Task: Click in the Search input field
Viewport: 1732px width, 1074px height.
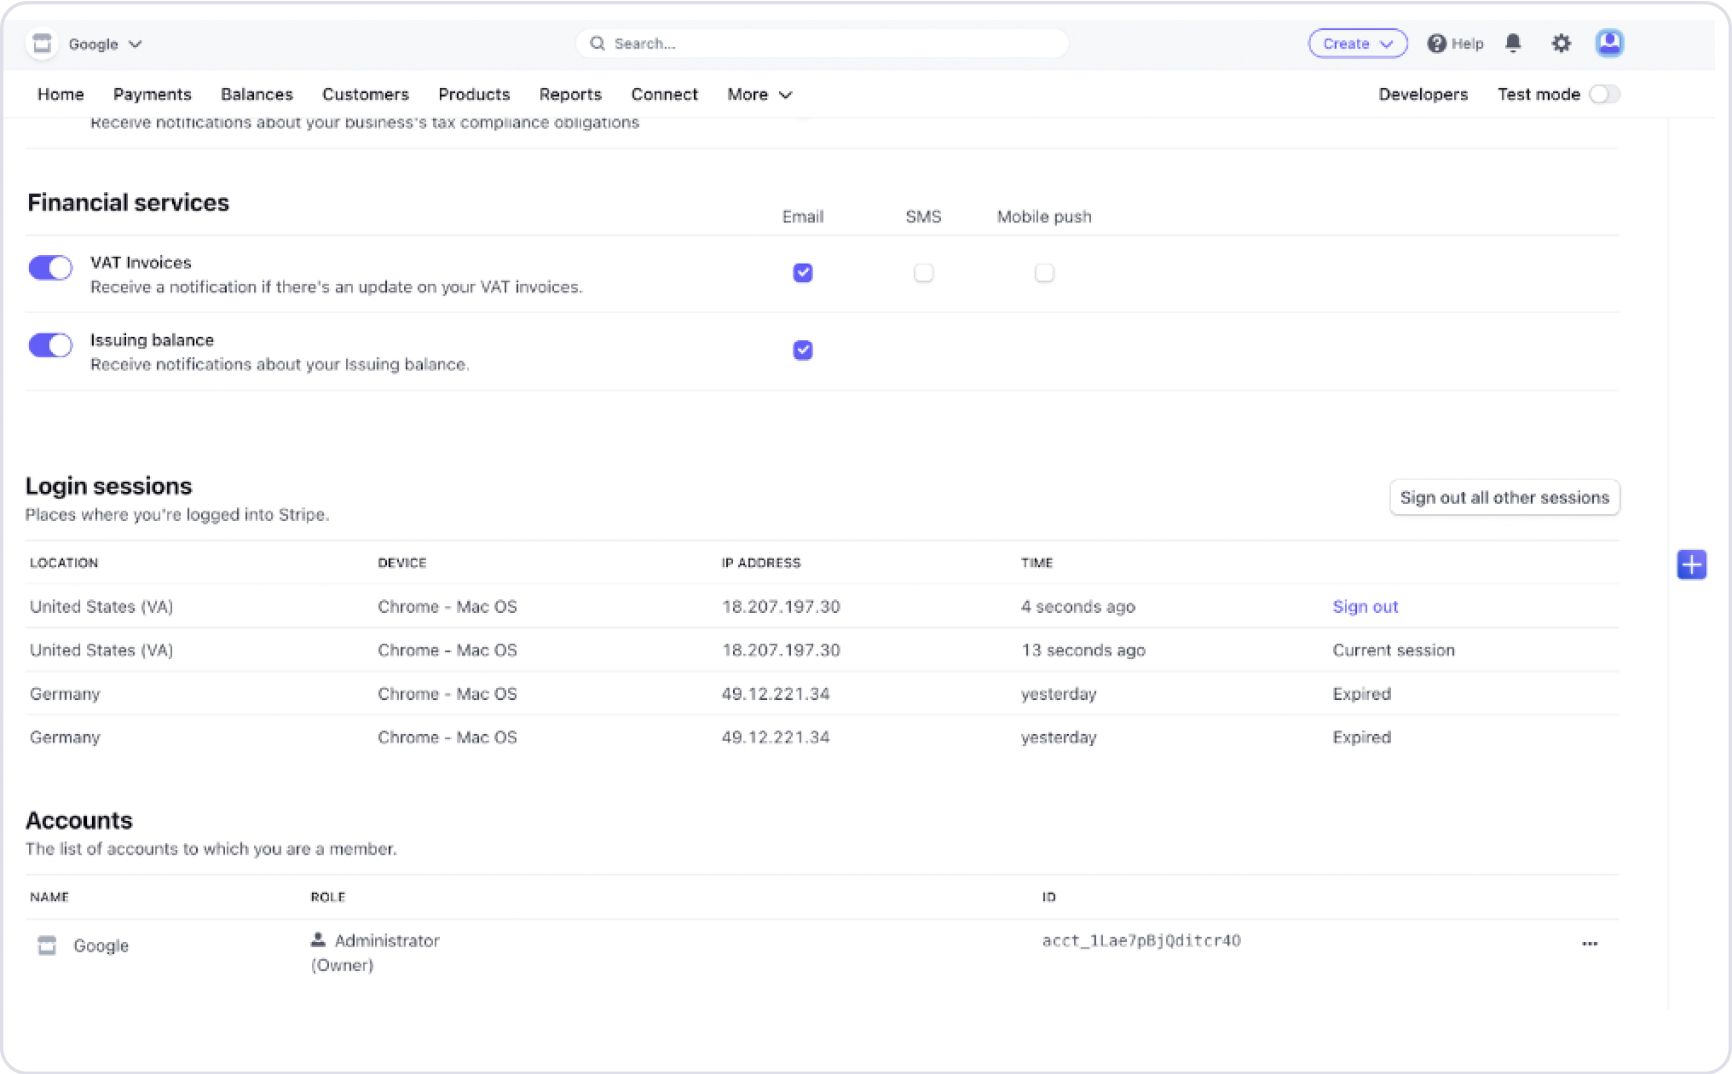Action: pos(822,43)
